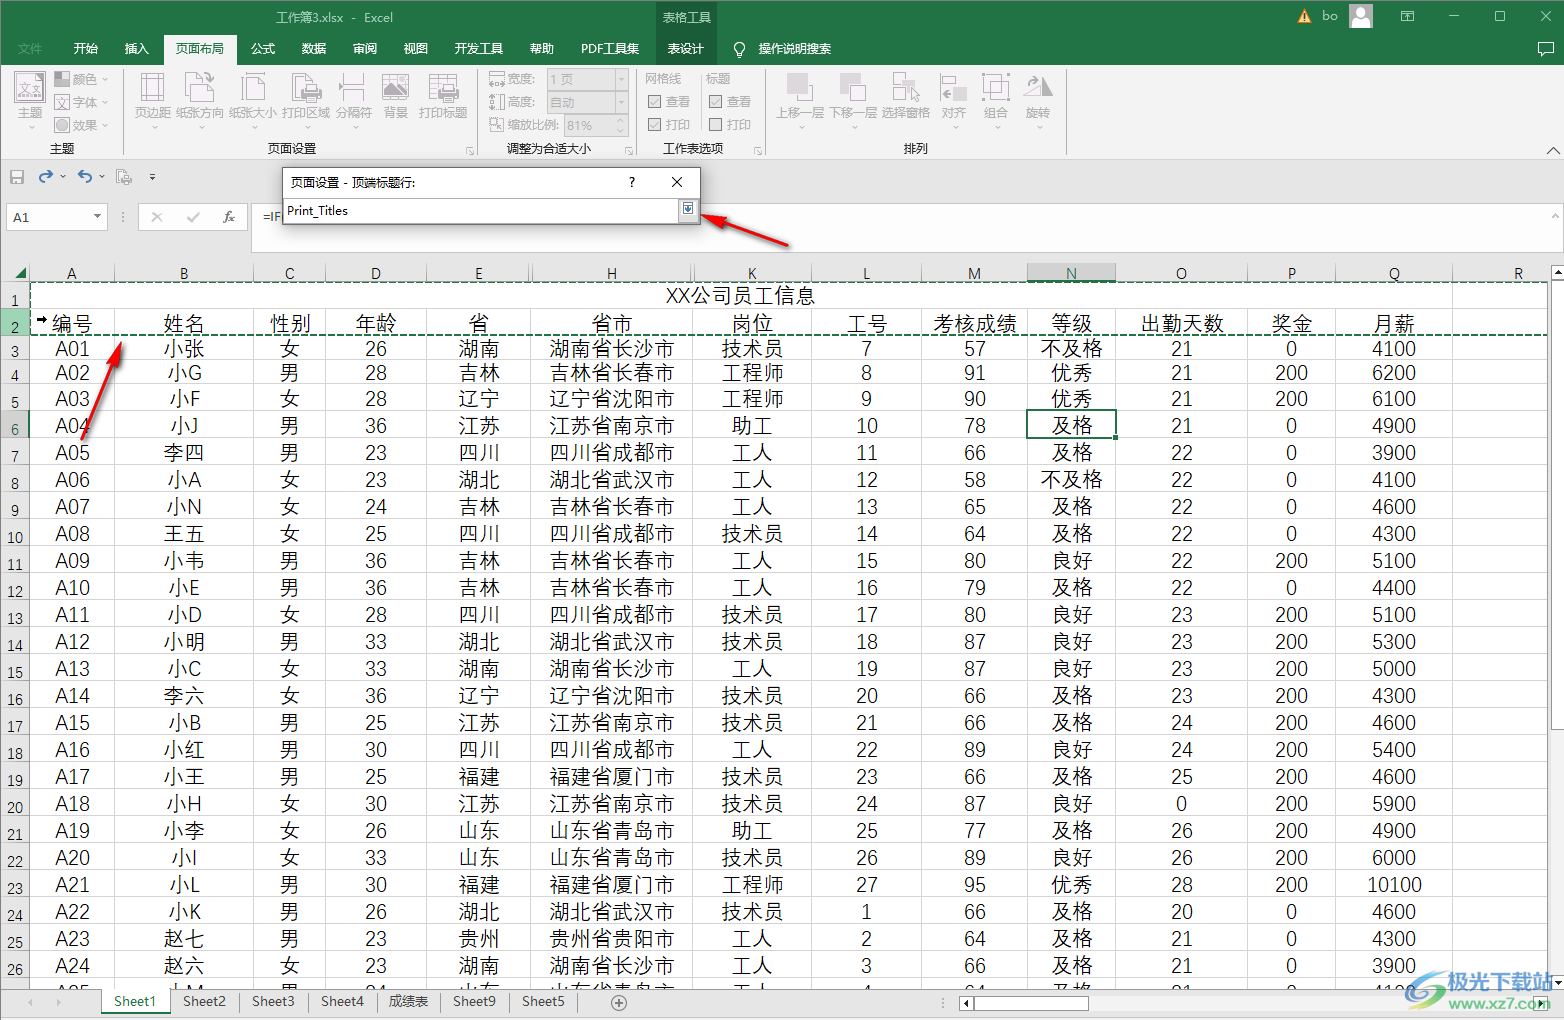Switch to the 成绩表 worksheet tab
This screenshot has height=1020, width=1564.
point(409,1001)
